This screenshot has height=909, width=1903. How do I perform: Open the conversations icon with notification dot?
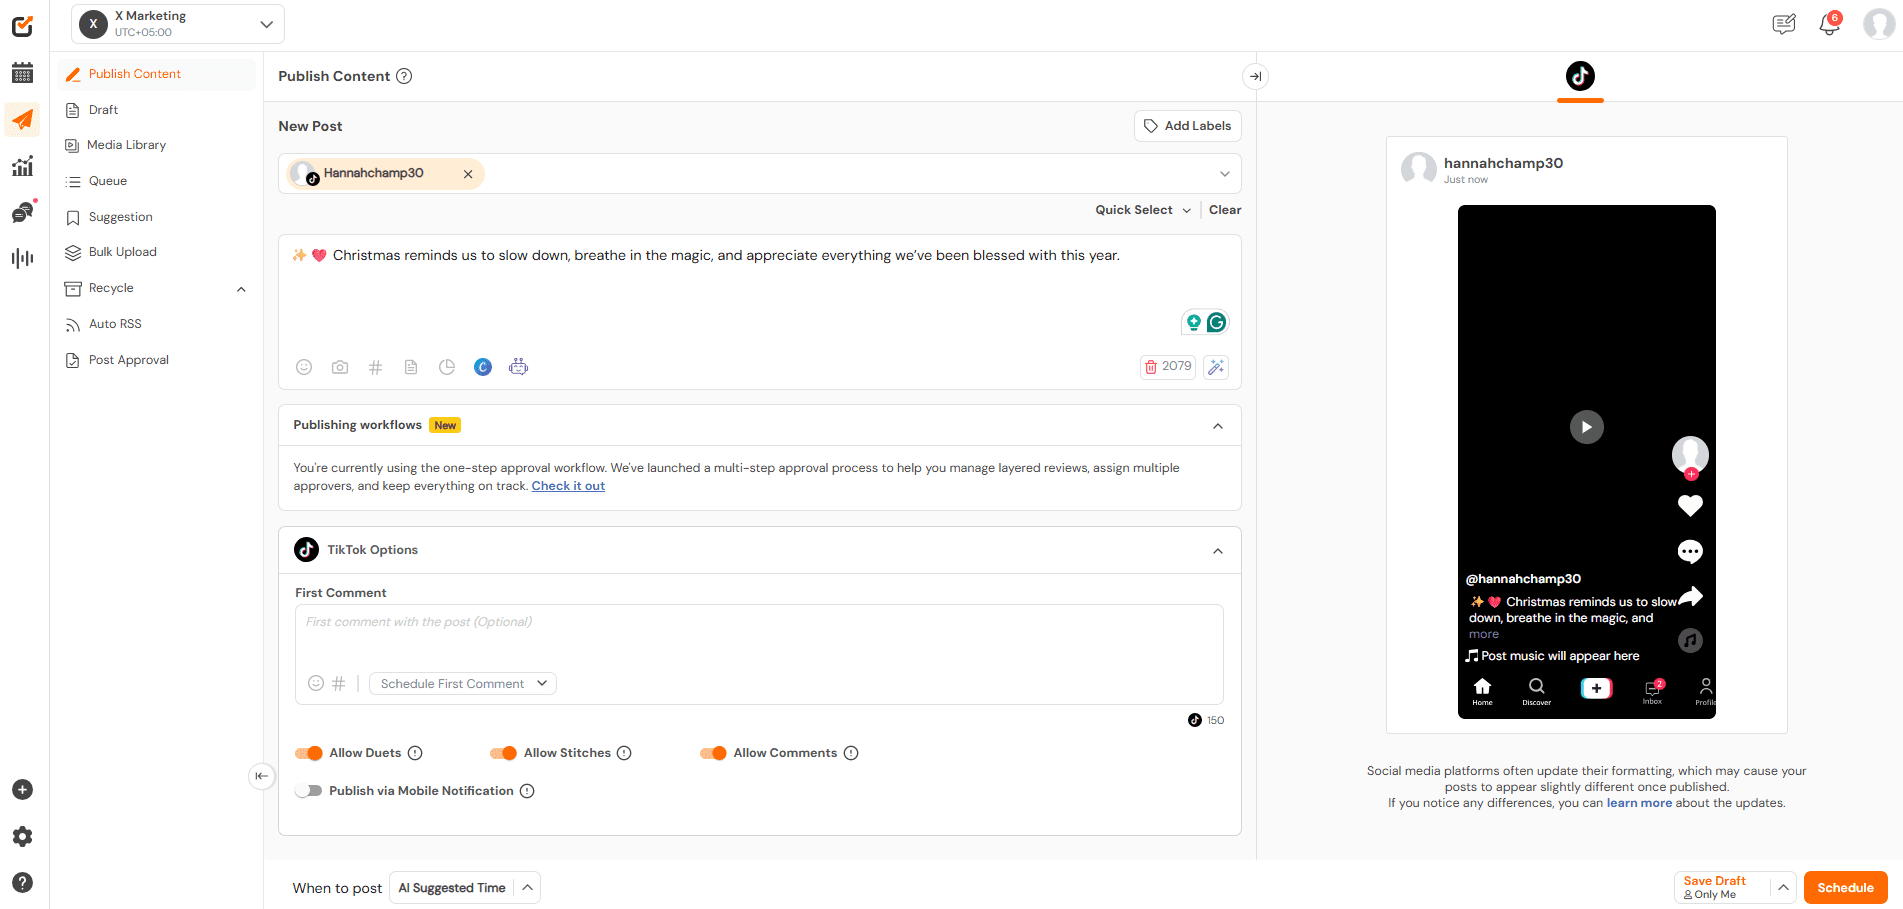click(22, 212)
